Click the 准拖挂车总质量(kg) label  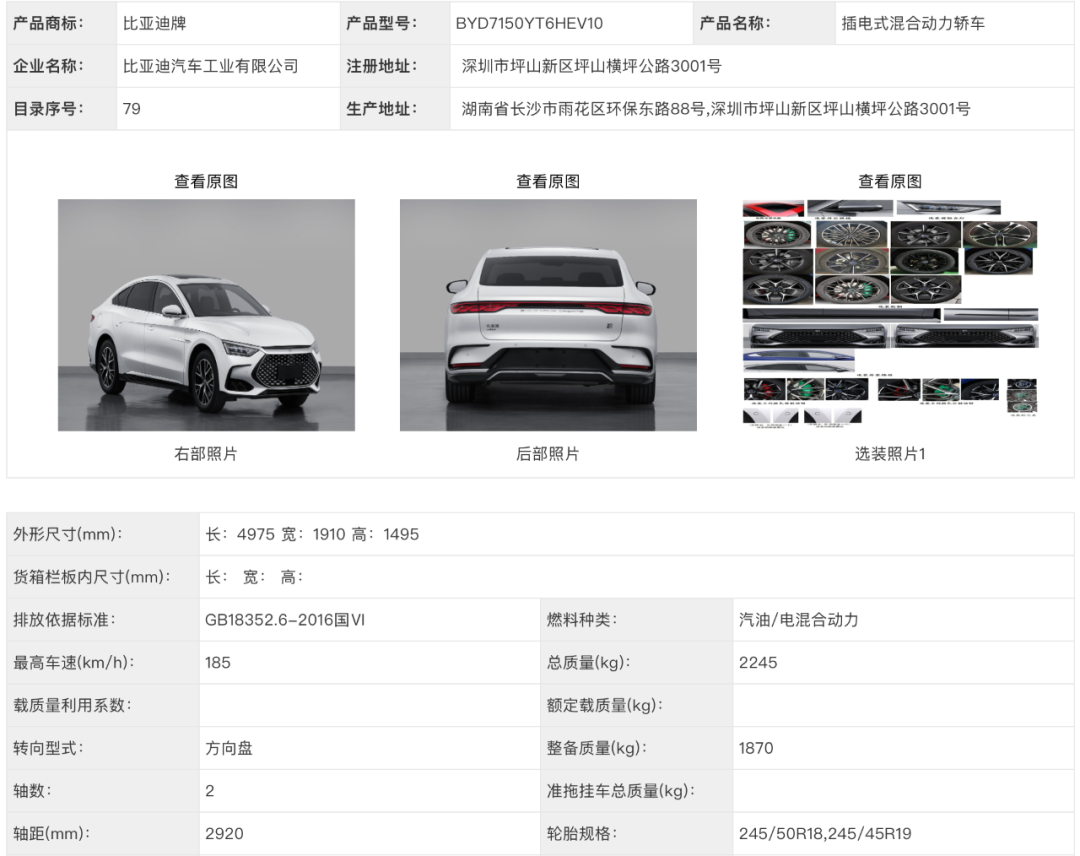tap(620, 791)
